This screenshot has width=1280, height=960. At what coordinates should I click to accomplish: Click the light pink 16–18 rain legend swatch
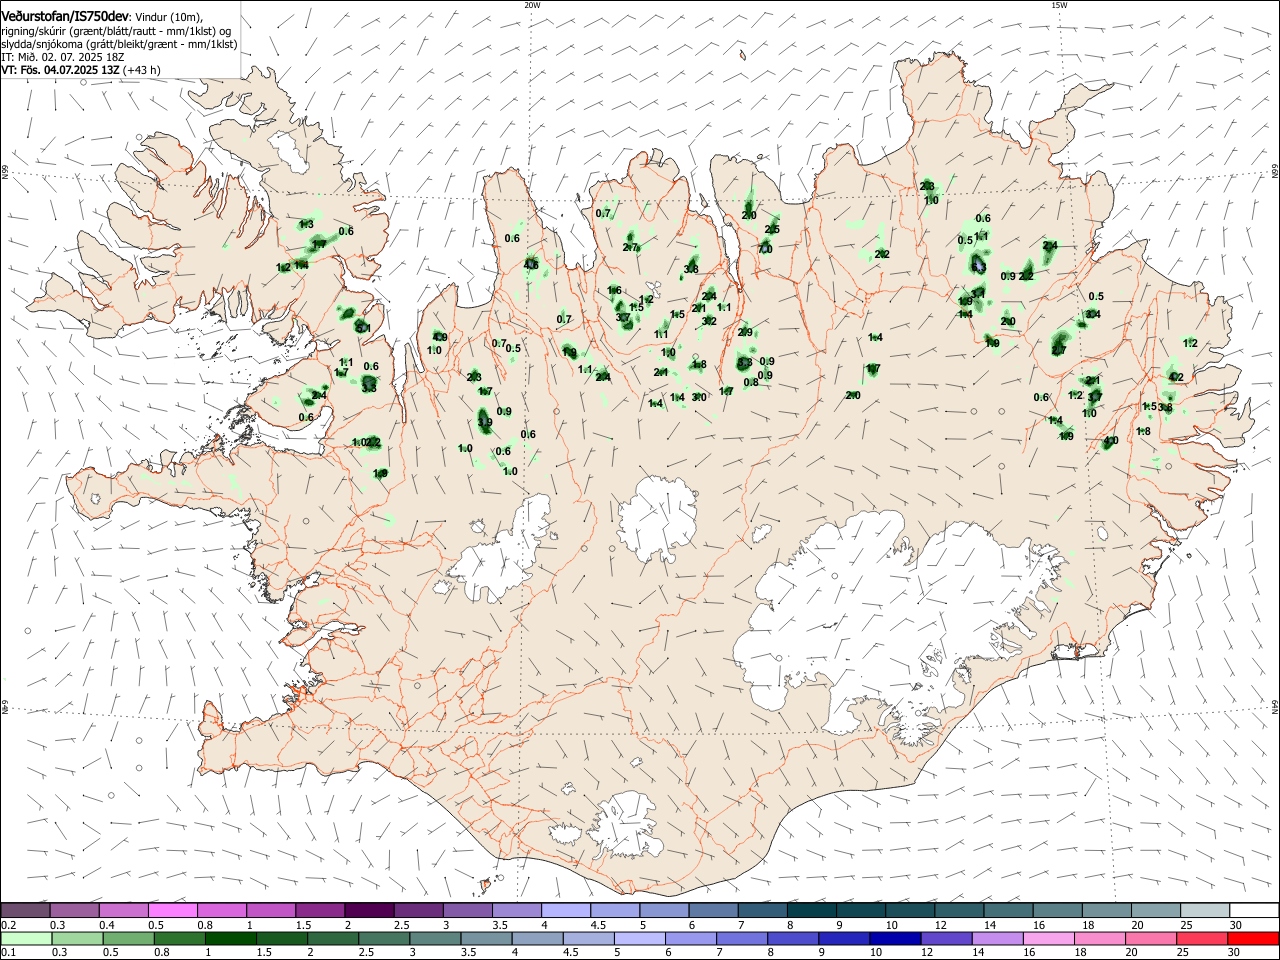click(x=1047, y=939)
